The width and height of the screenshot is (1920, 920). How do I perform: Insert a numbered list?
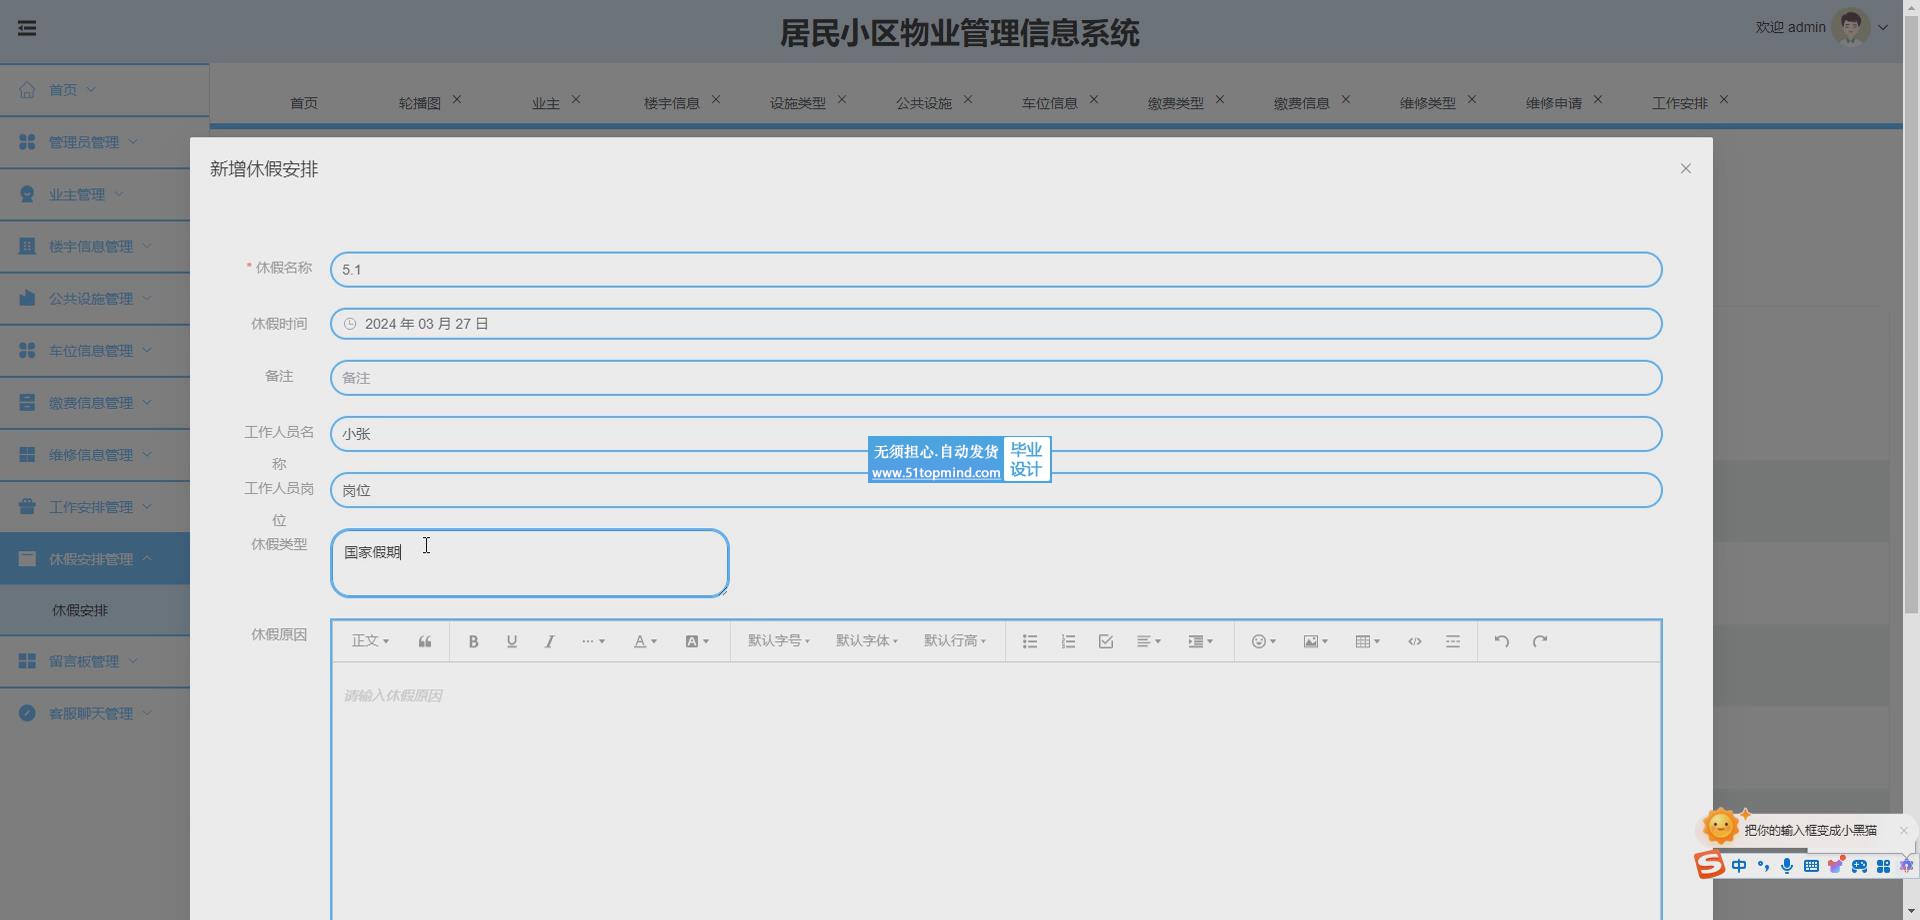tap(1068, 642)
